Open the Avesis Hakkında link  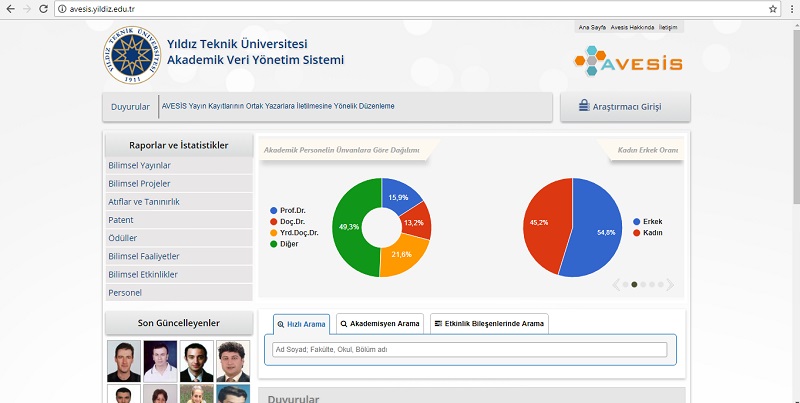tap(632, 27)
